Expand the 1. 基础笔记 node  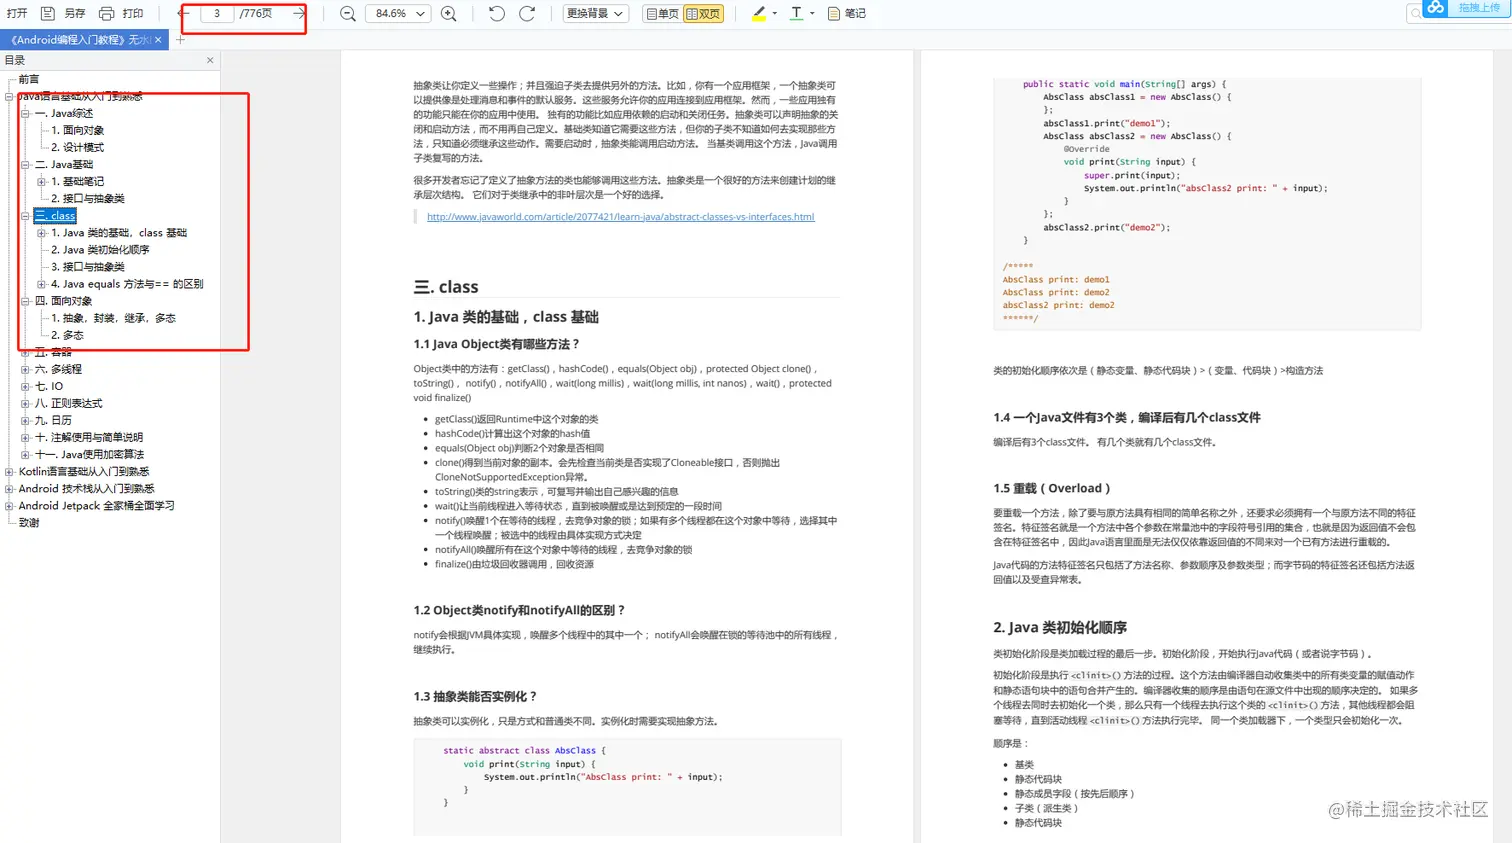point(41,182)
